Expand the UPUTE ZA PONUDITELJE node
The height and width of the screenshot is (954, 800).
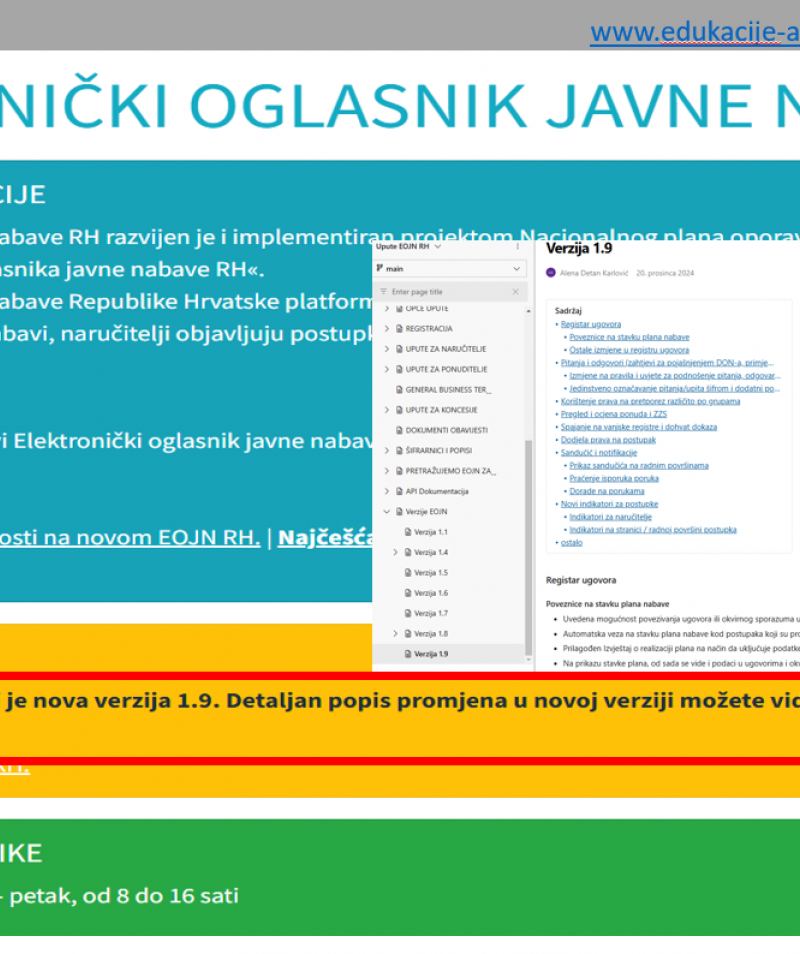click(x=387, y=369)
